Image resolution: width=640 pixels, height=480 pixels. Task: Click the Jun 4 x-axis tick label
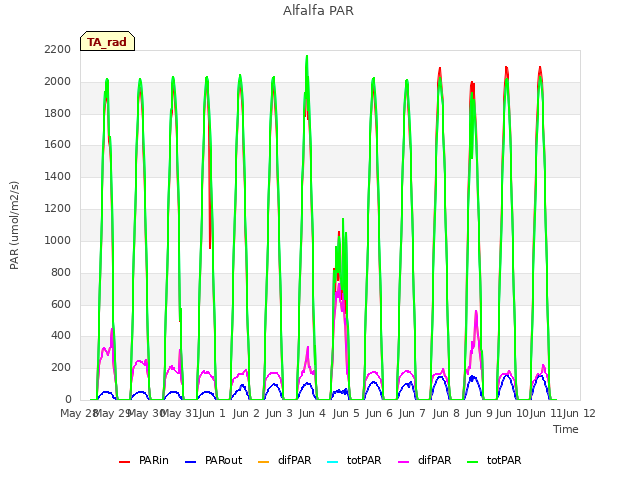tap(312, 413)
